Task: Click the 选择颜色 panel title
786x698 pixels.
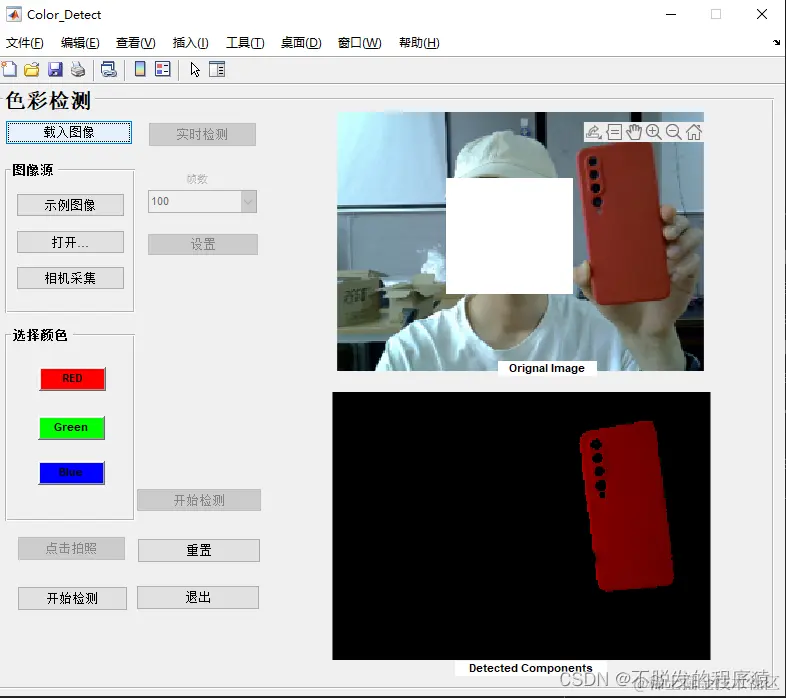Action: pos(40,335)
